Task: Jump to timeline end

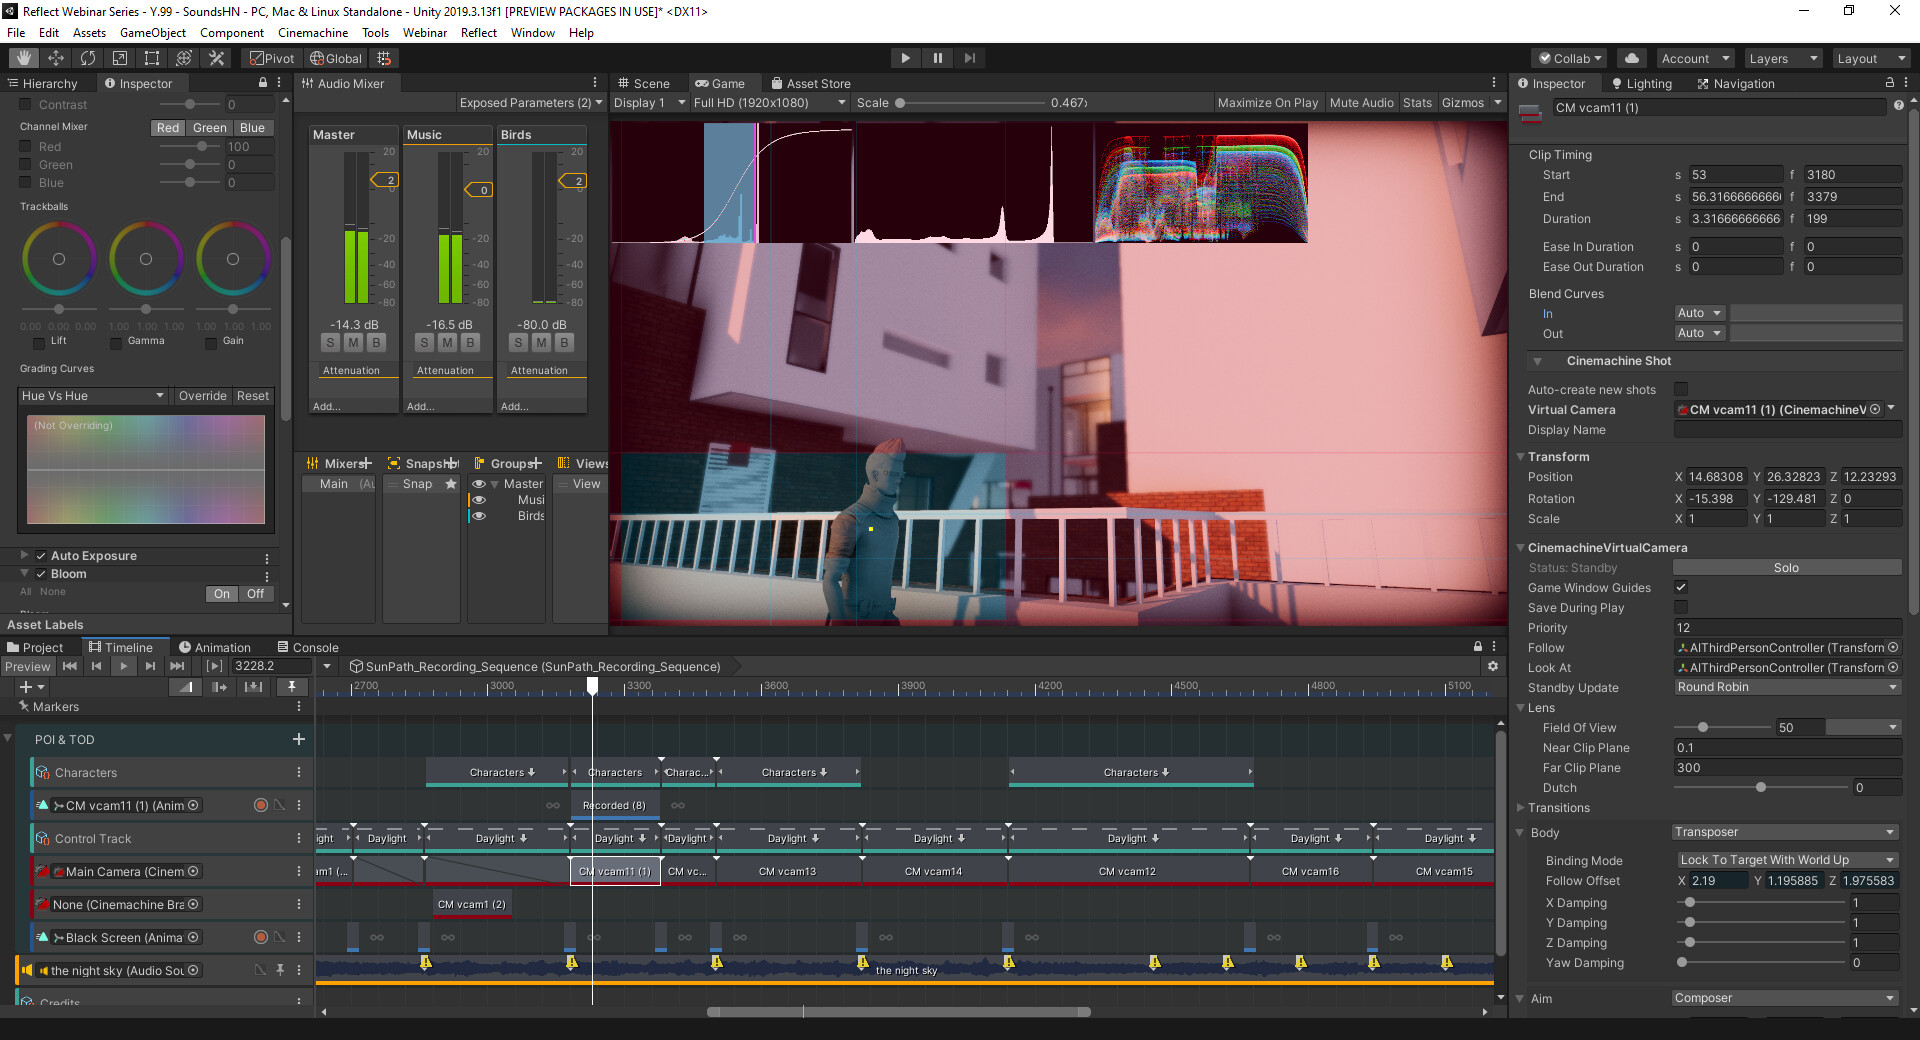Action: (177, 666)
